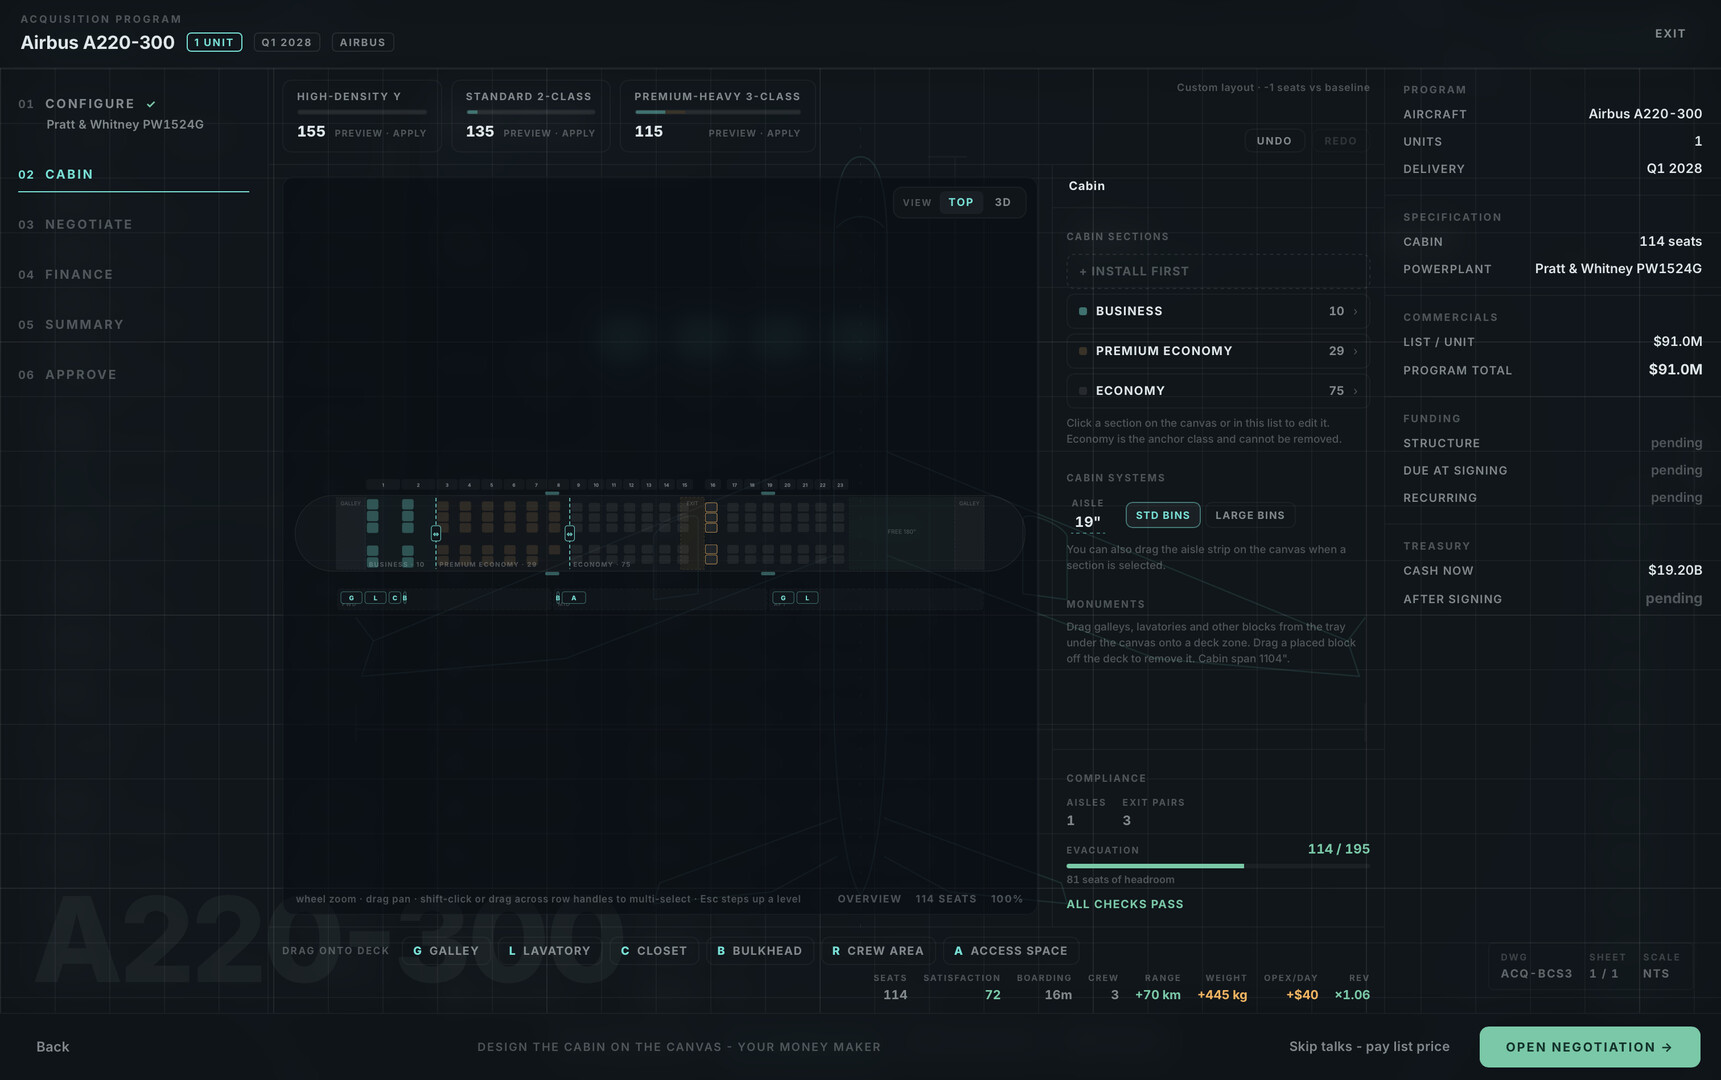Click the row 1 handle above the cabin

click(x=383, y=485)
